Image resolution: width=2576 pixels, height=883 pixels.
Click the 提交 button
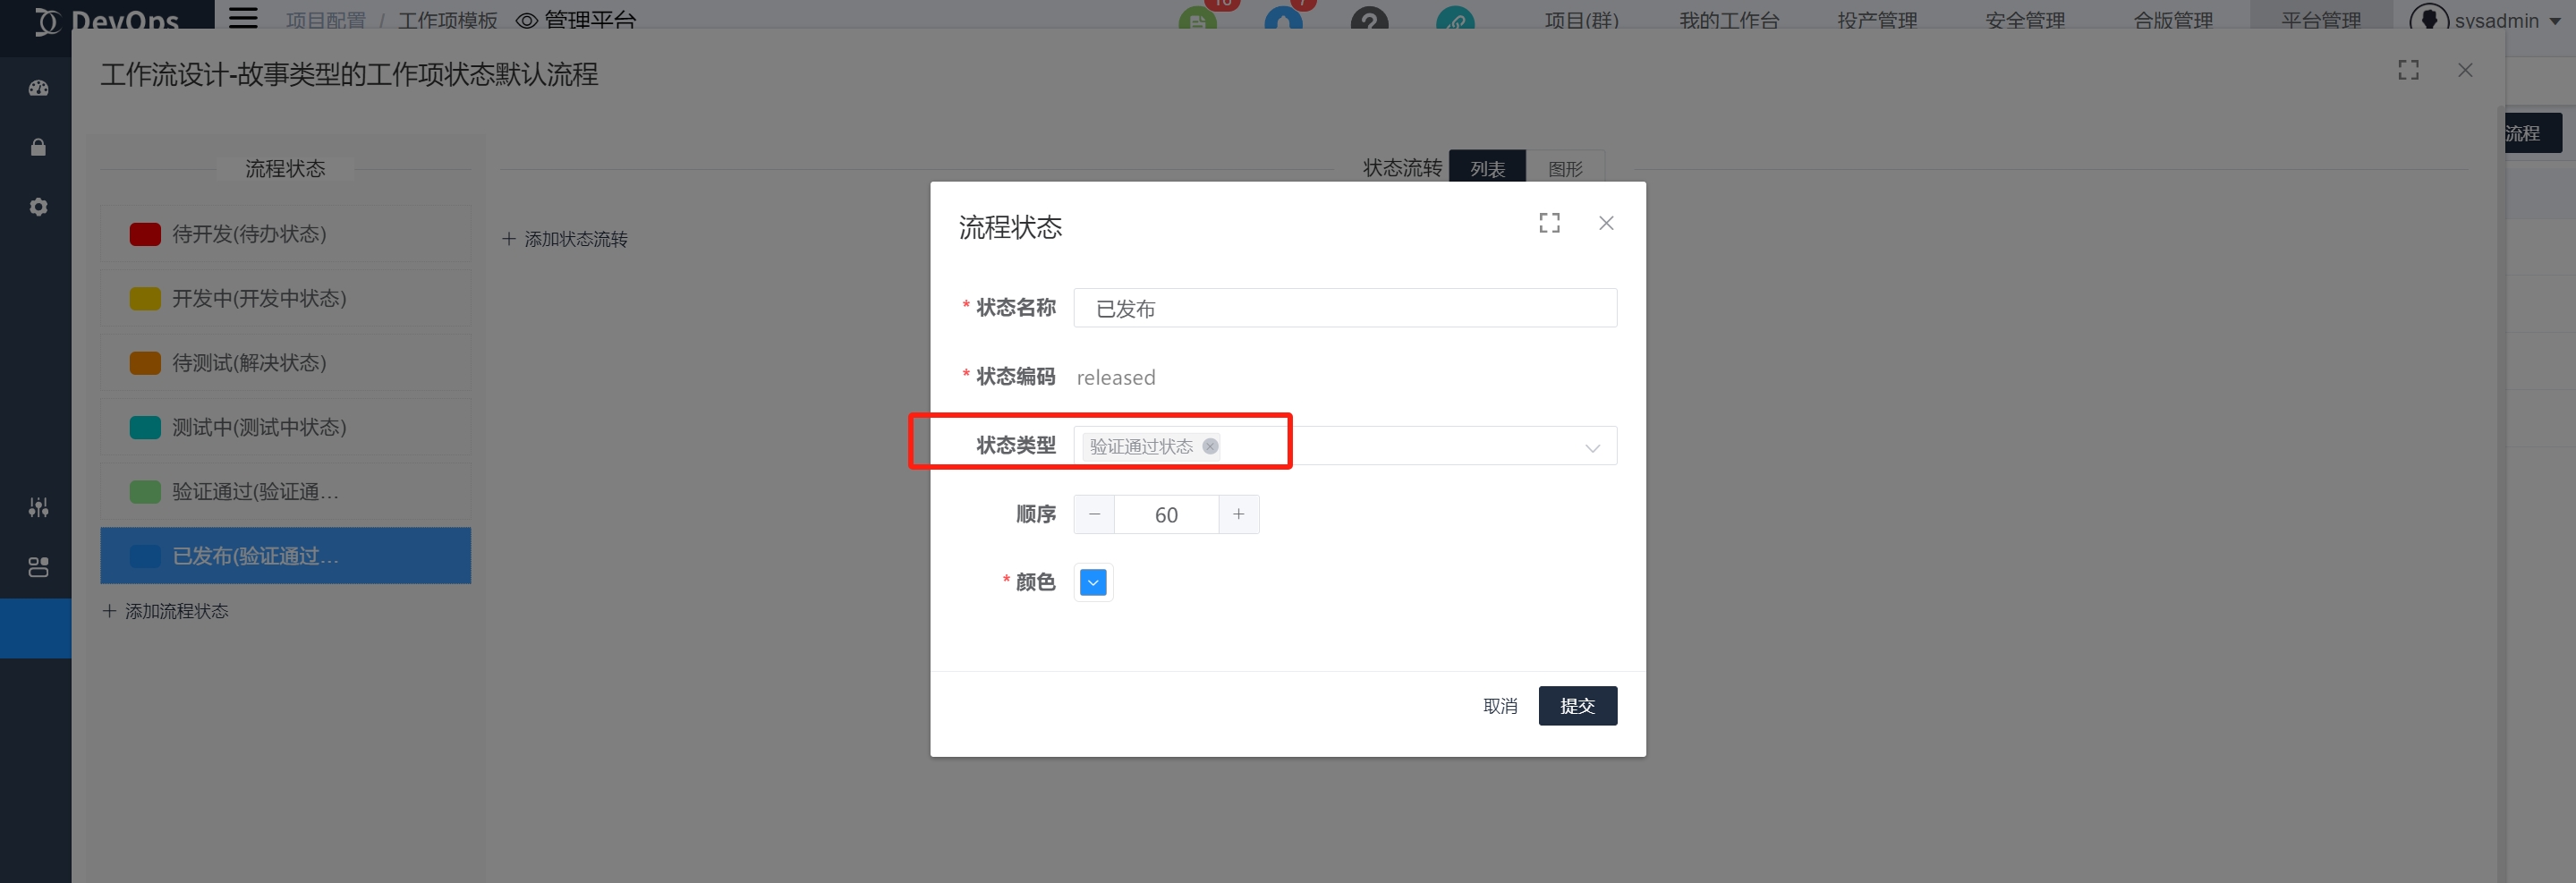click(x=1577, y=706)
